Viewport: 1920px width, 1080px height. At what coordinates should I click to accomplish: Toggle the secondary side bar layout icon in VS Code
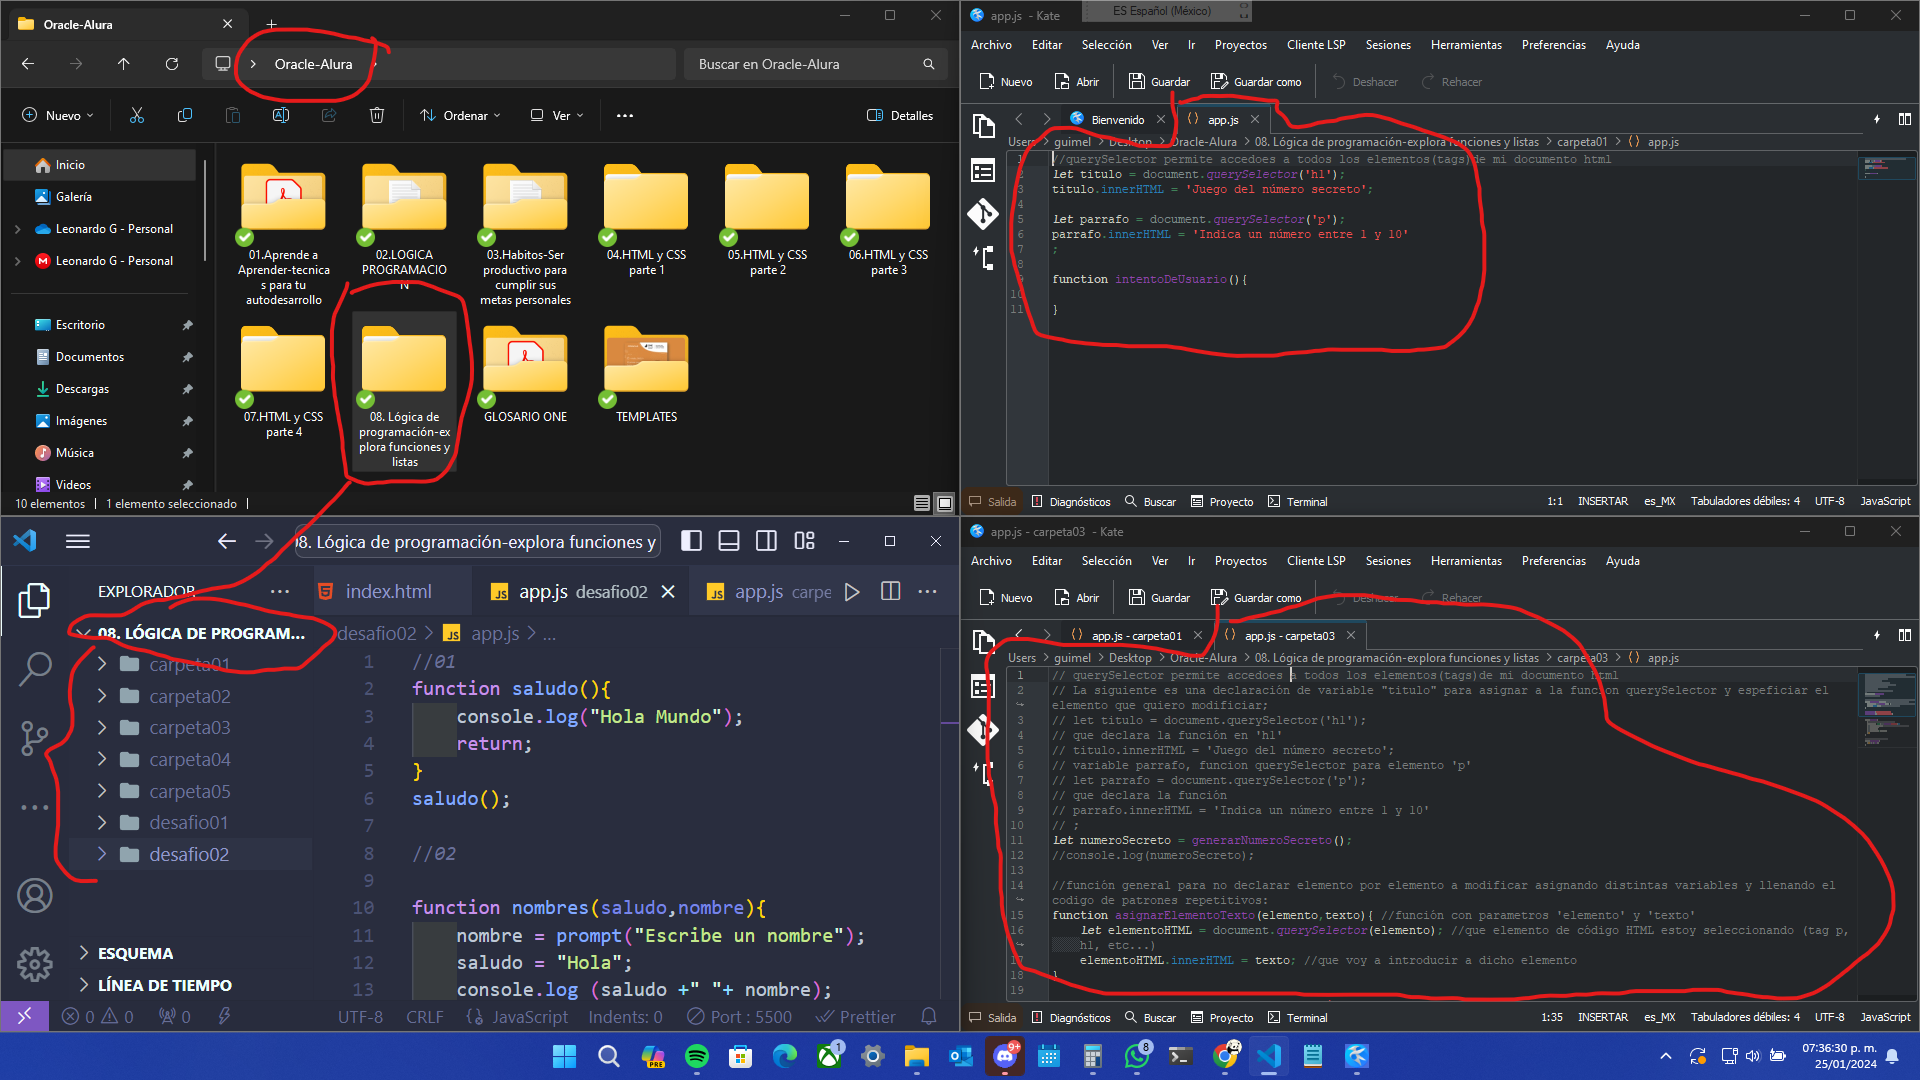tap(767, 541)
